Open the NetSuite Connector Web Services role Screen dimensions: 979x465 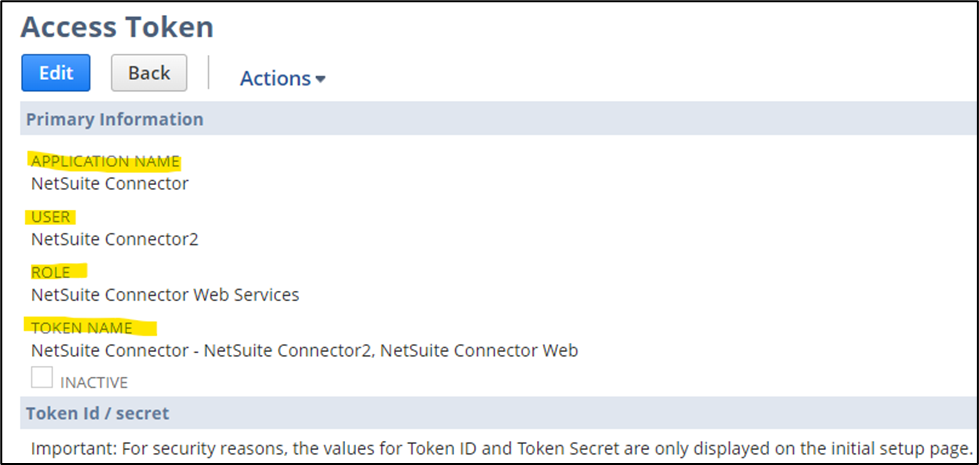pos(165,294)
